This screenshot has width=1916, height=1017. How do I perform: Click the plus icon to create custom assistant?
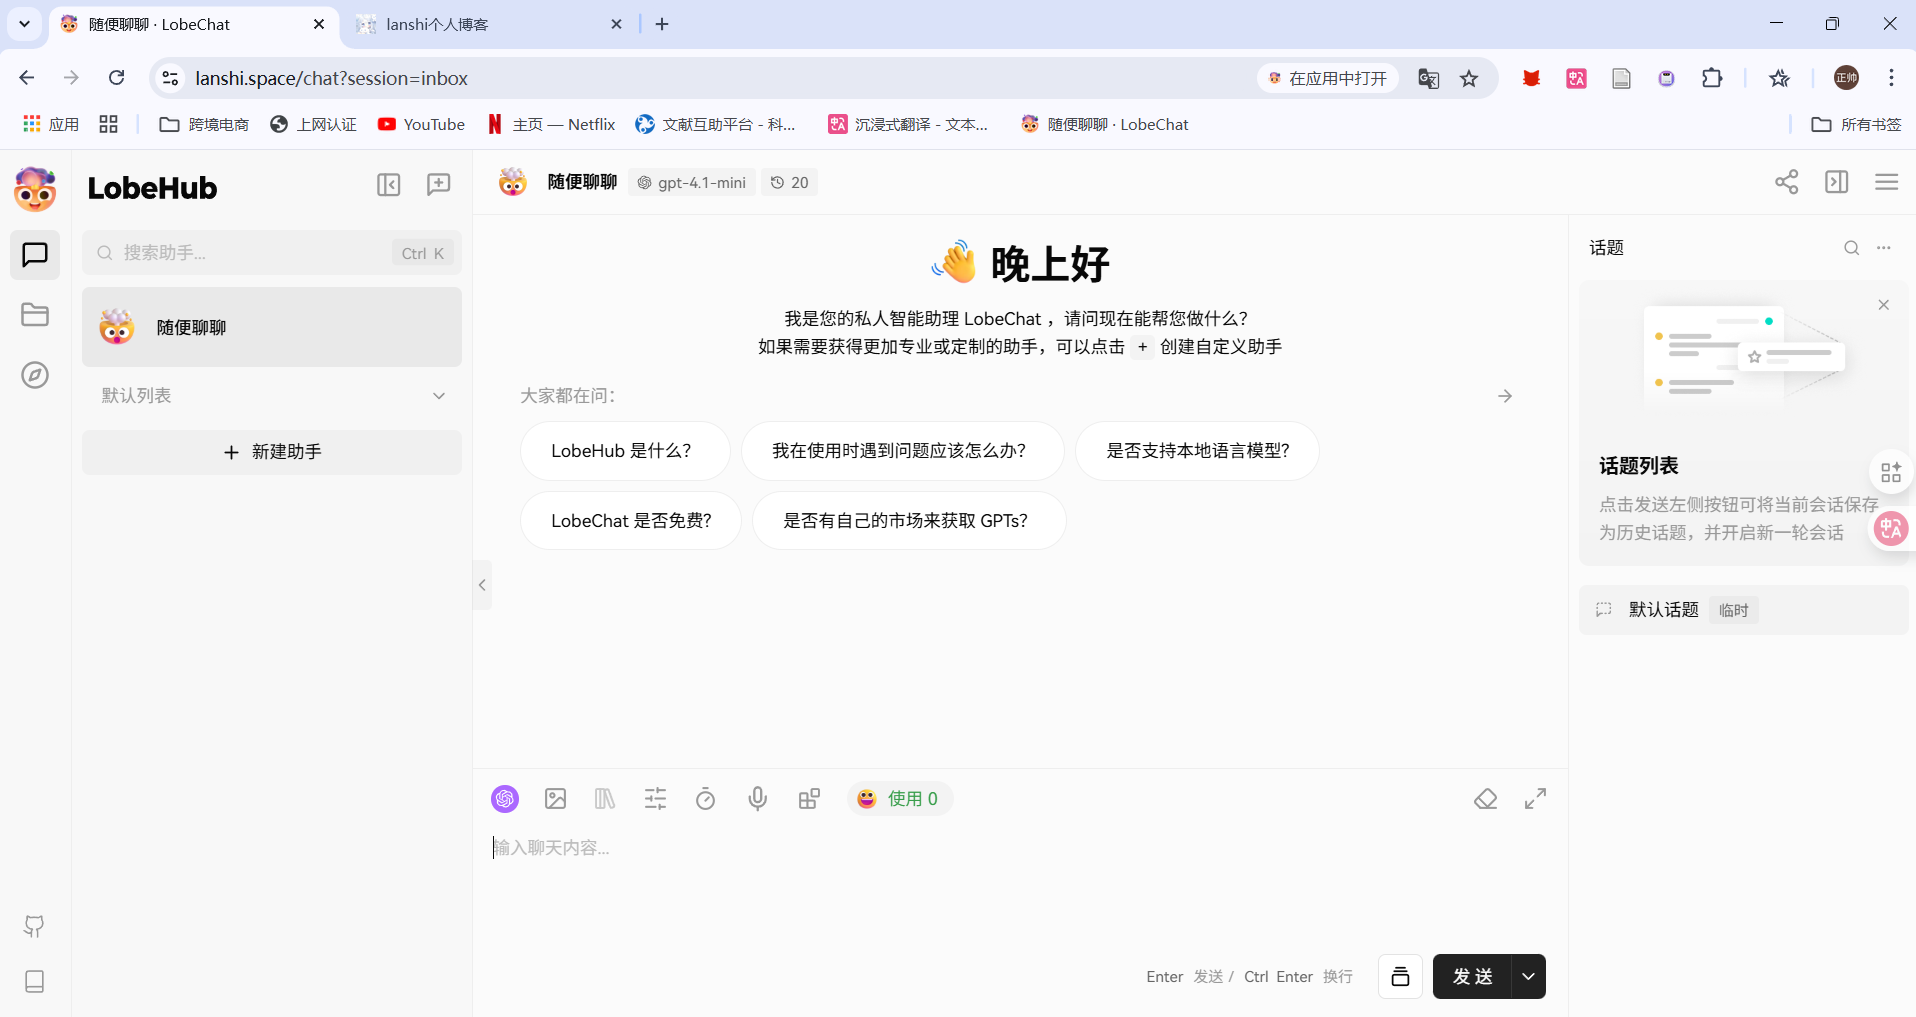1142,347
